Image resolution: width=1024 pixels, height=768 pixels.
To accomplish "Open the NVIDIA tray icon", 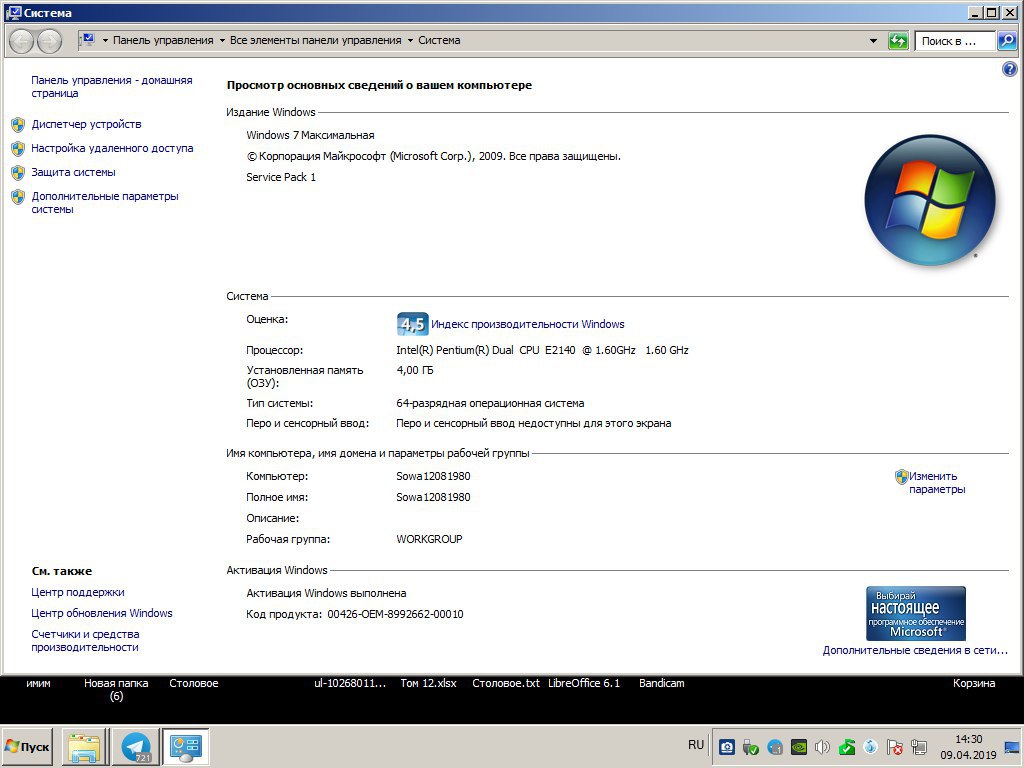I will point(798,746).
